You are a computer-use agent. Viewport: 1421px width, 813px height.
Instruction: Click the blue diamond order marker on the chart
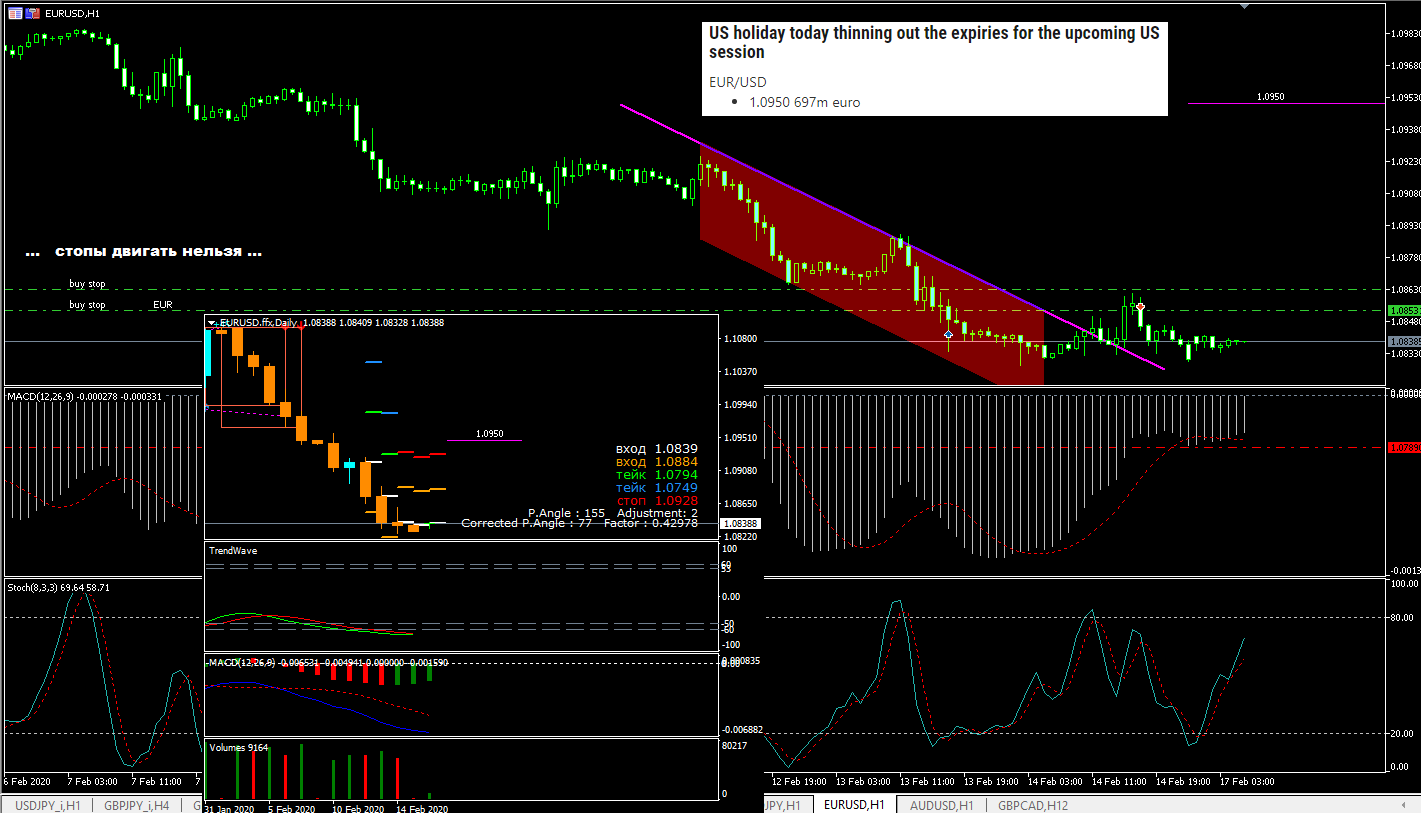pos(948,334)
